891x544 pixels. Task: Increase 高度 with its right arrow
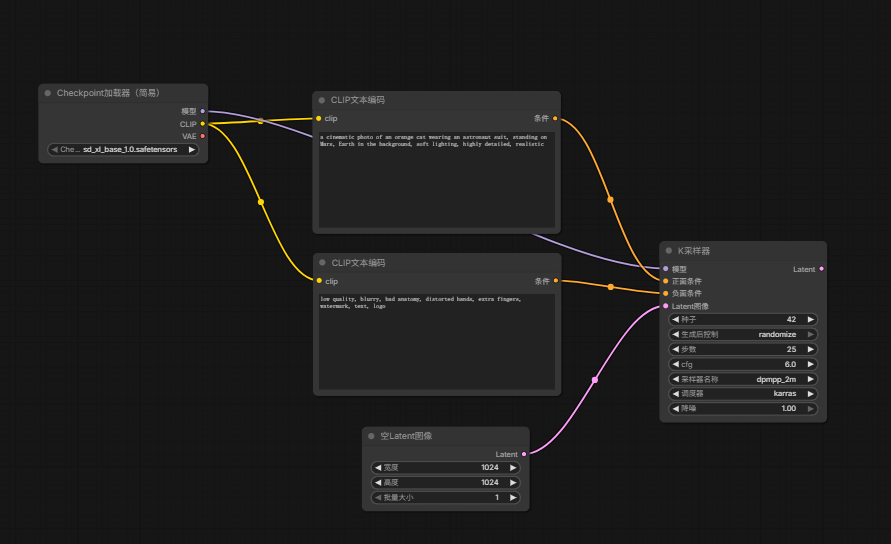pos(513,482)
